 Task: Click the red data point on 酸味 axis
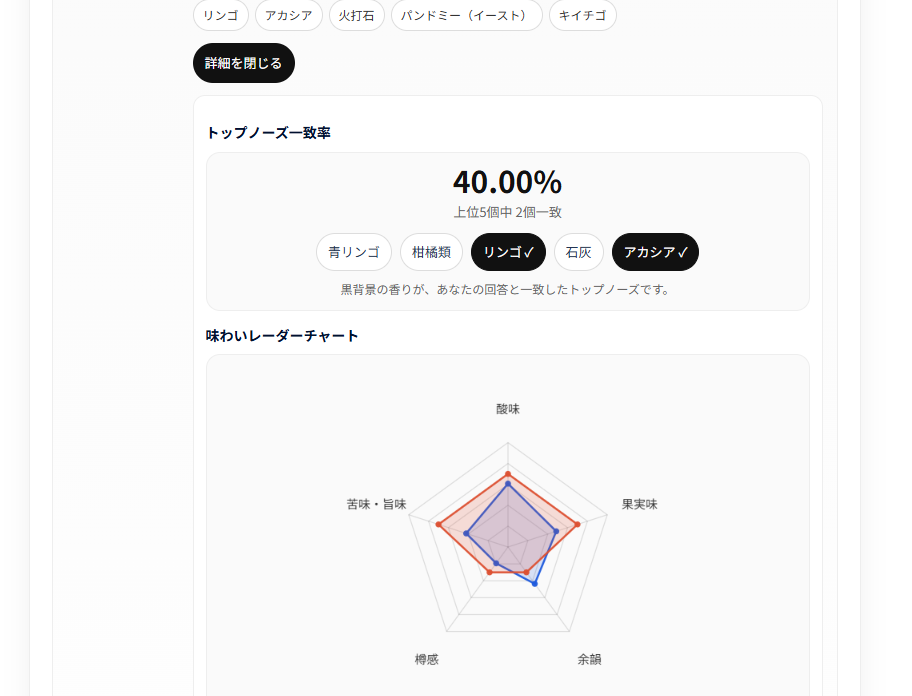[x=508, y=473]
